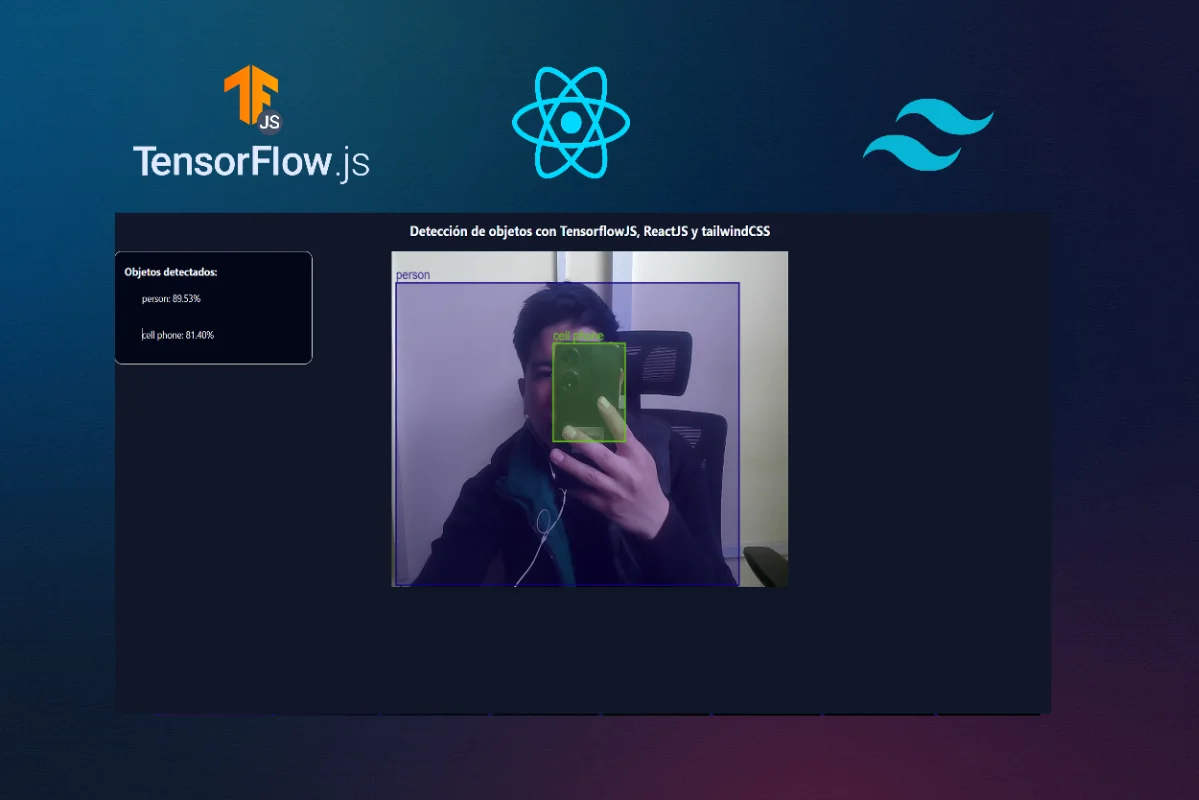
Task: Click the React atom logo
Action: coord(570,122)
